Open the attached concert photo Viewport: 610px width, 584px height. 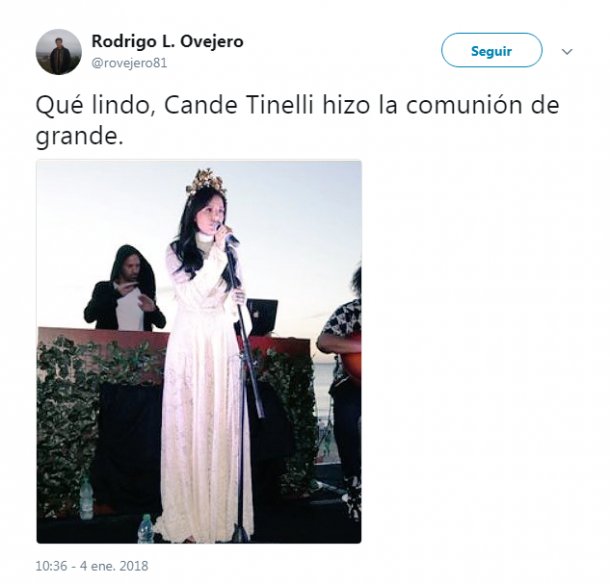pos(199,352)
